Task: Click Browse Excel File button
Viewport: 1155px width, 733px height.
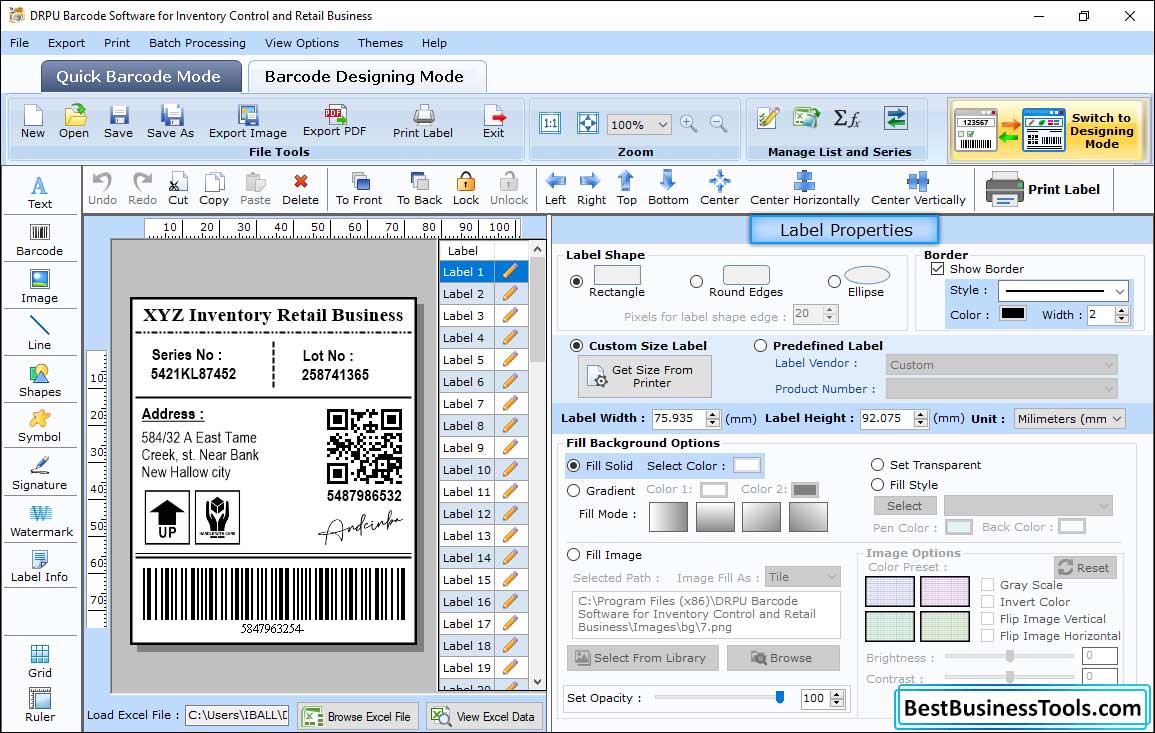Action: pos(358,716)
